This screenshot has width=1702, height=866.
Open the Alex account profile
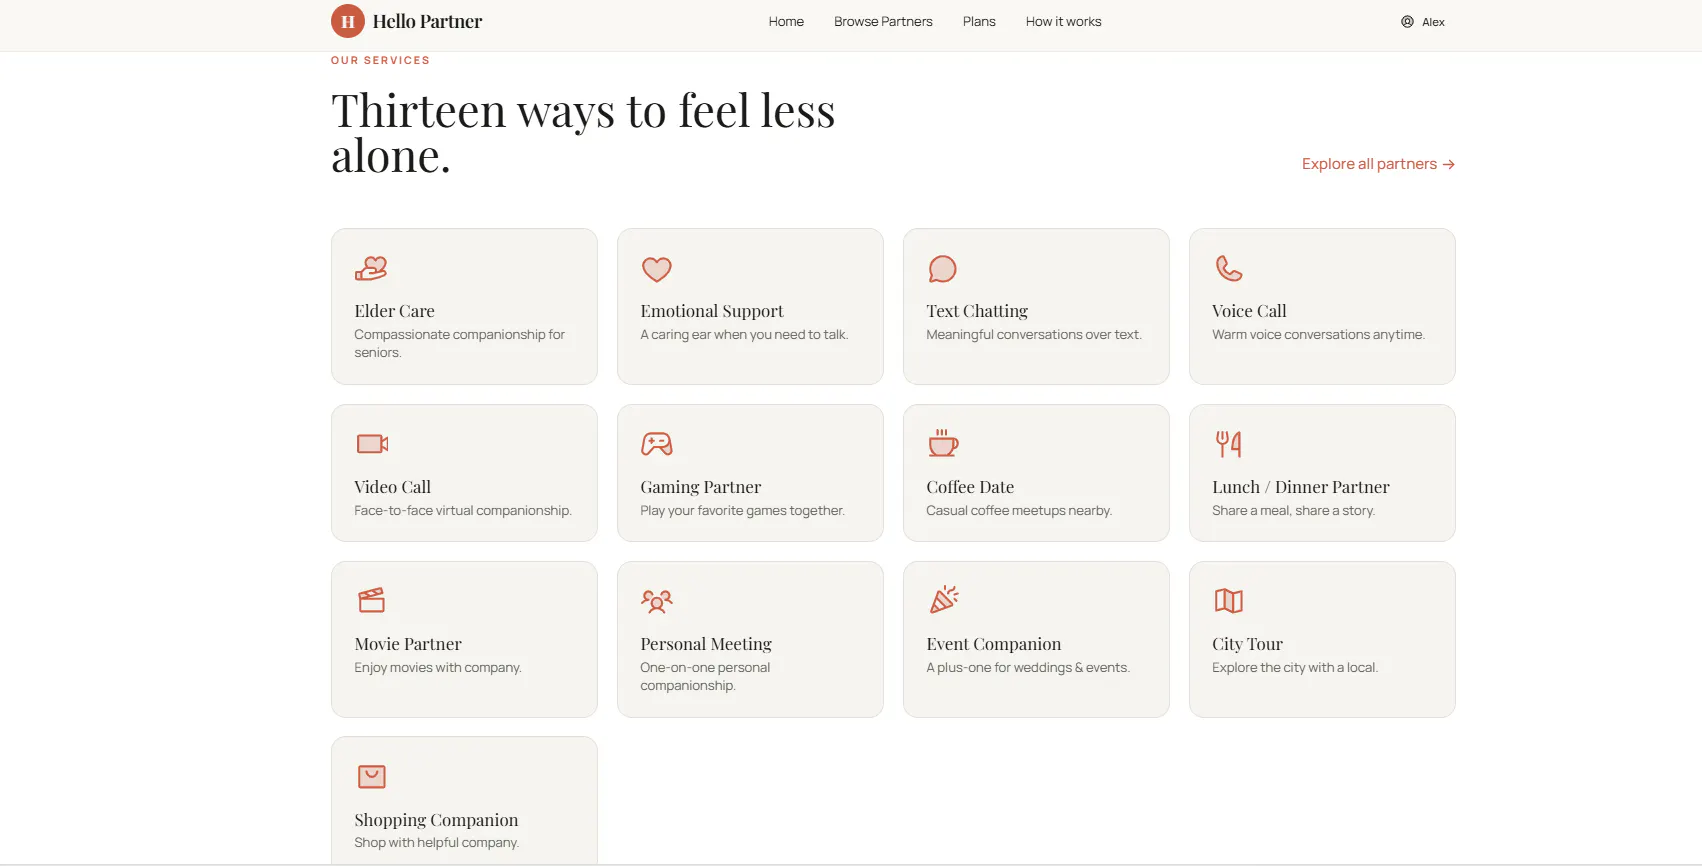coord(1422,22)
